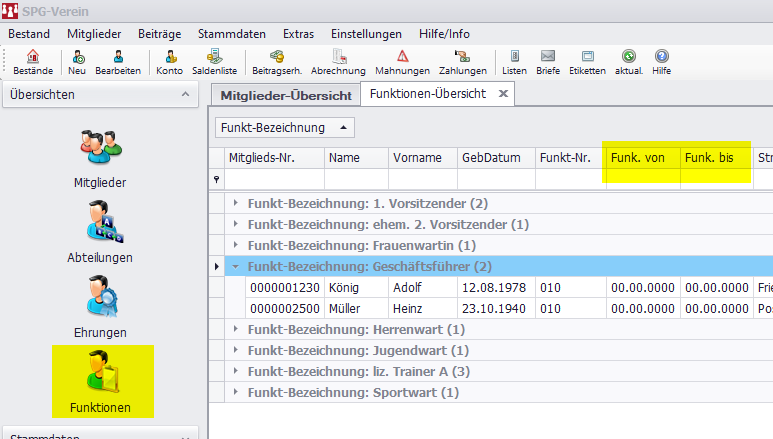Open Ehrungen in the sidebar
The height and width of the screenshot is (439, 773).
coord(100,305)
